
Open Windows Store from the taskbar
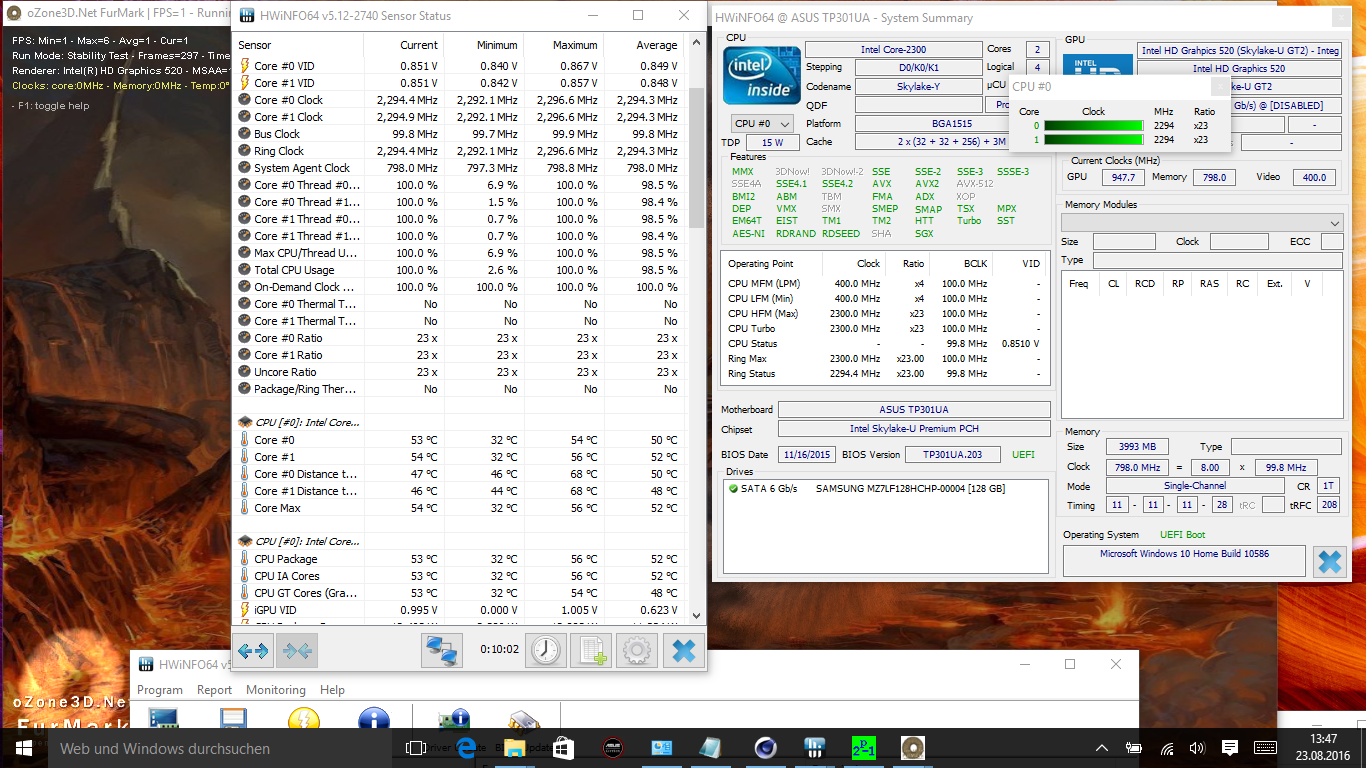563,748
